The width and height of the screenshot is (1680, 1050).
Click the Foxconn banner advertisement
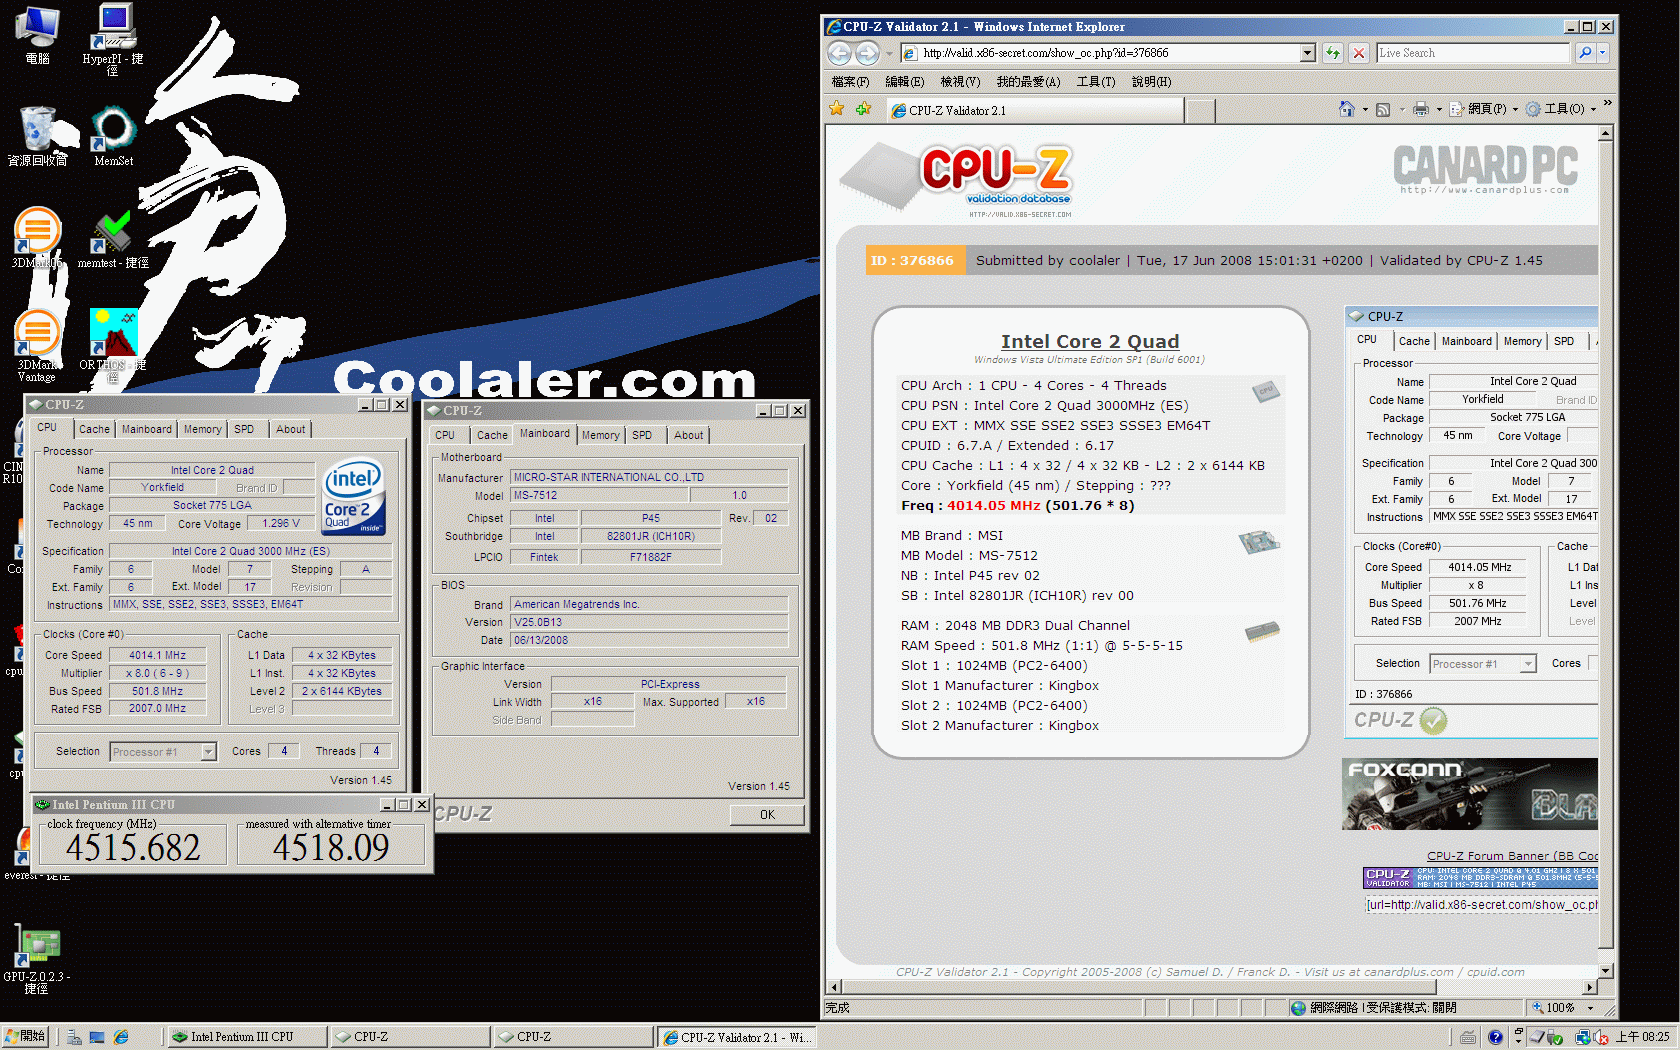coord(1469,794)
